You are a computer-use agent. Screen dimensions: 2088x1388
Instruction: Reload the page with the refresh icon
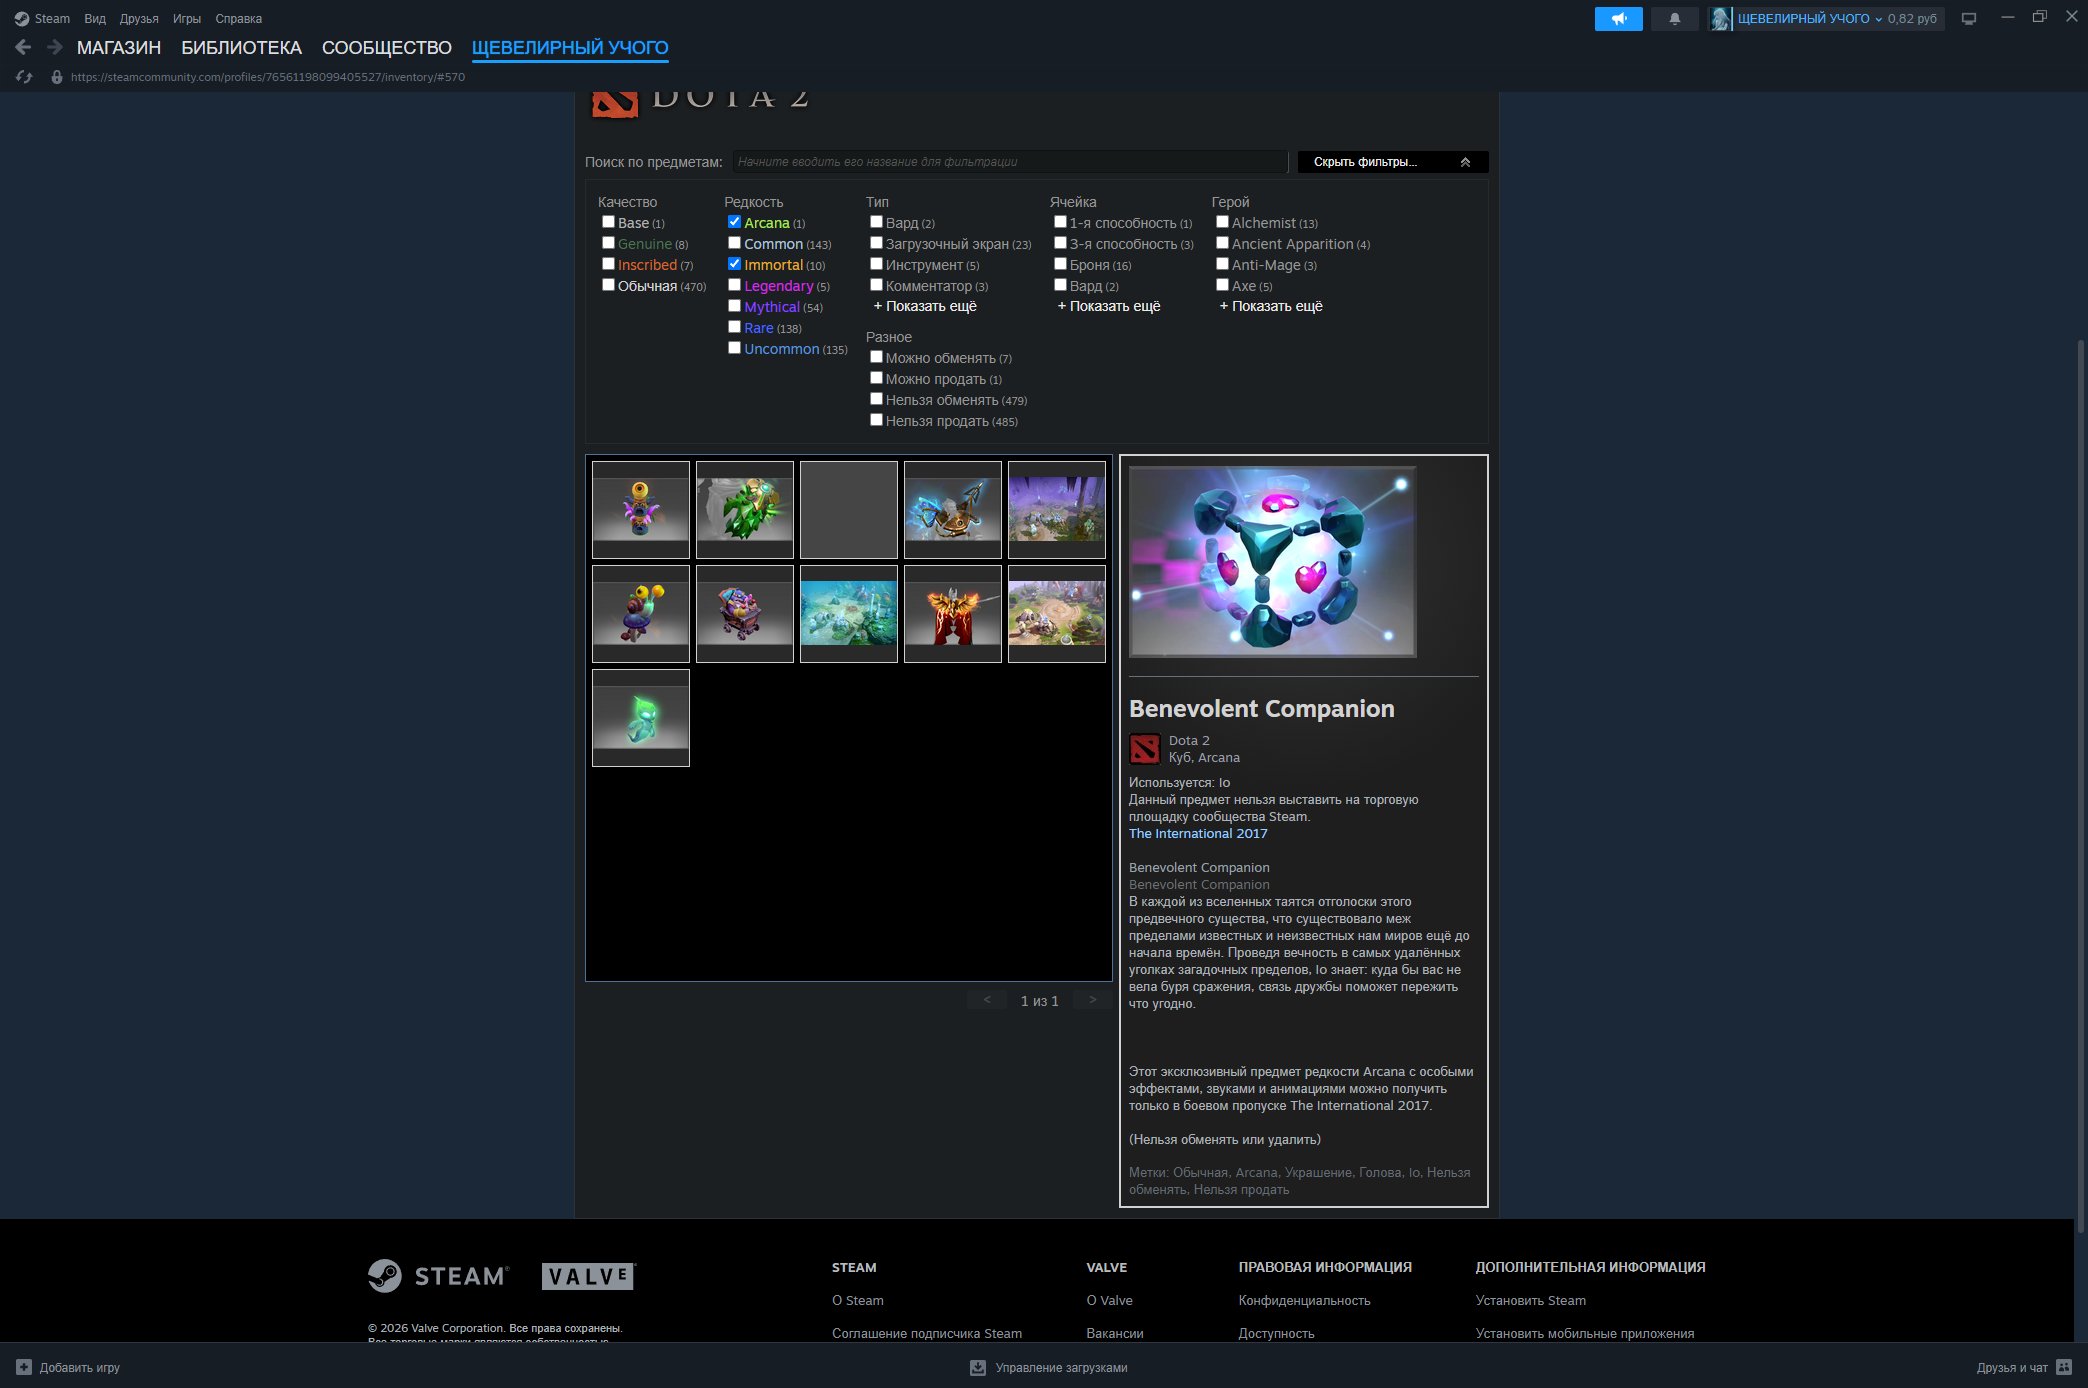pyautogui.click(x=24, y=77)
